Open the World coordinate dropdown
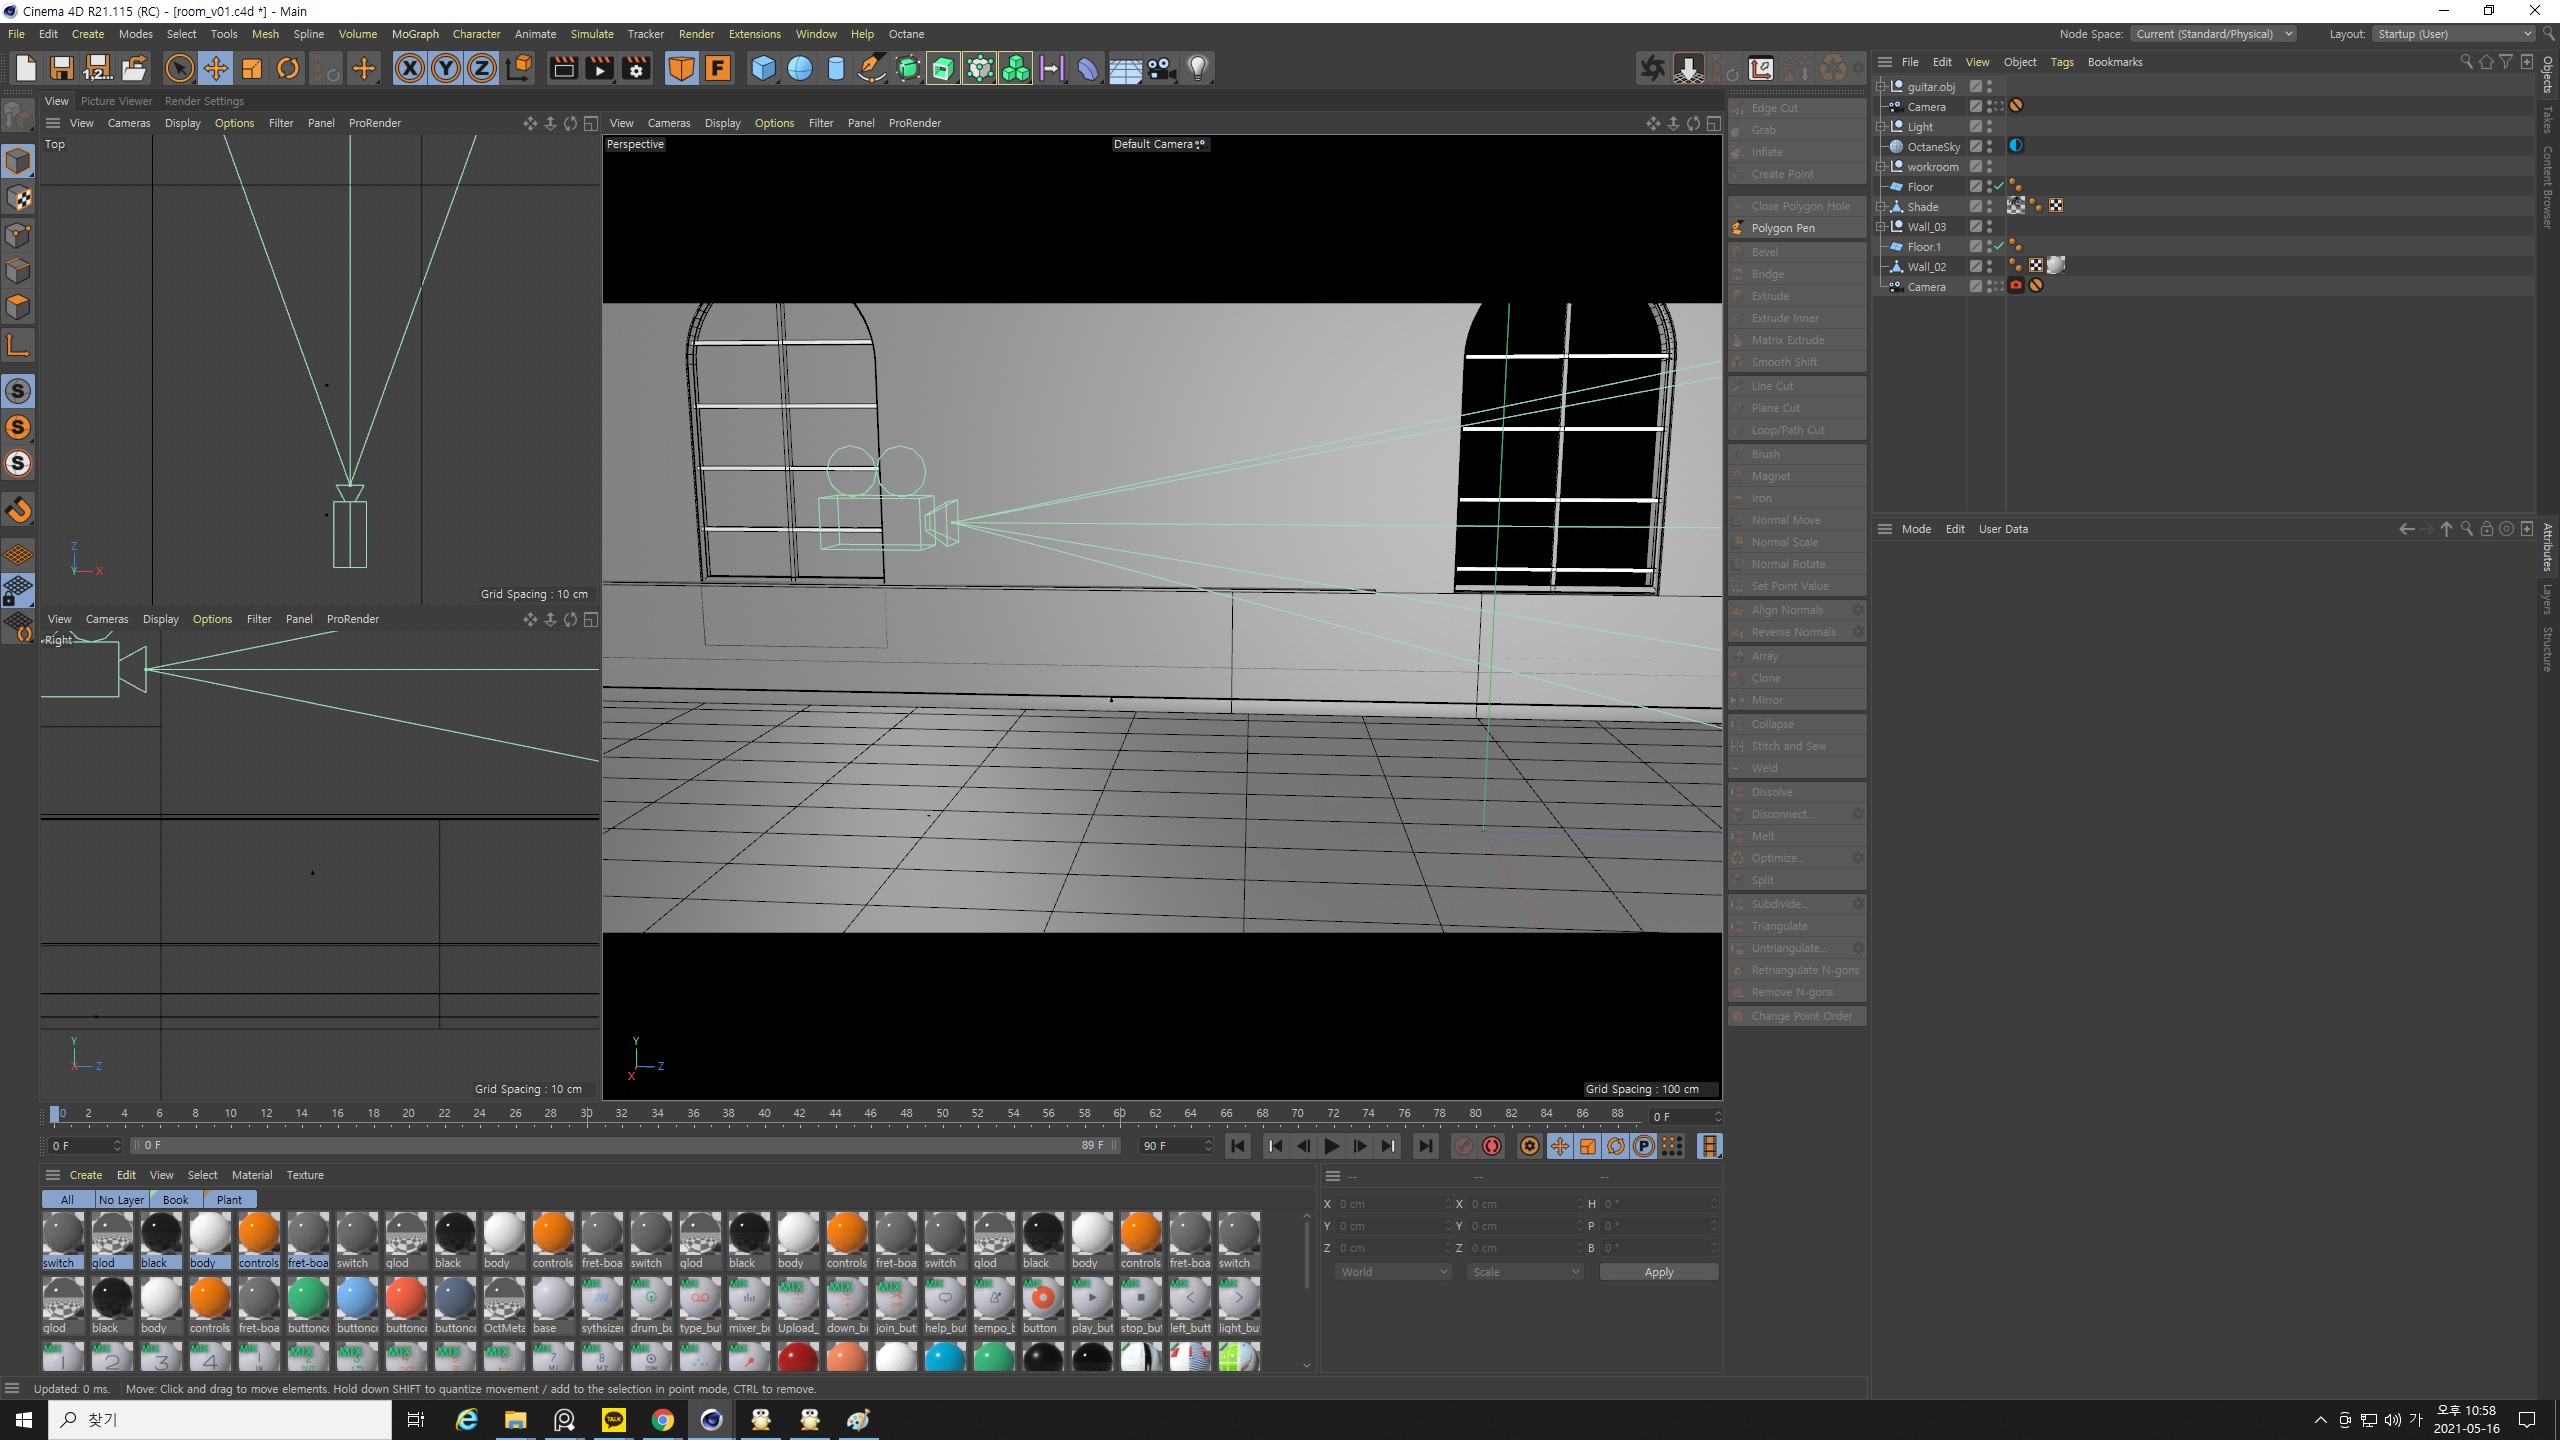 pyautogui.click(x=1393, y=1272)
